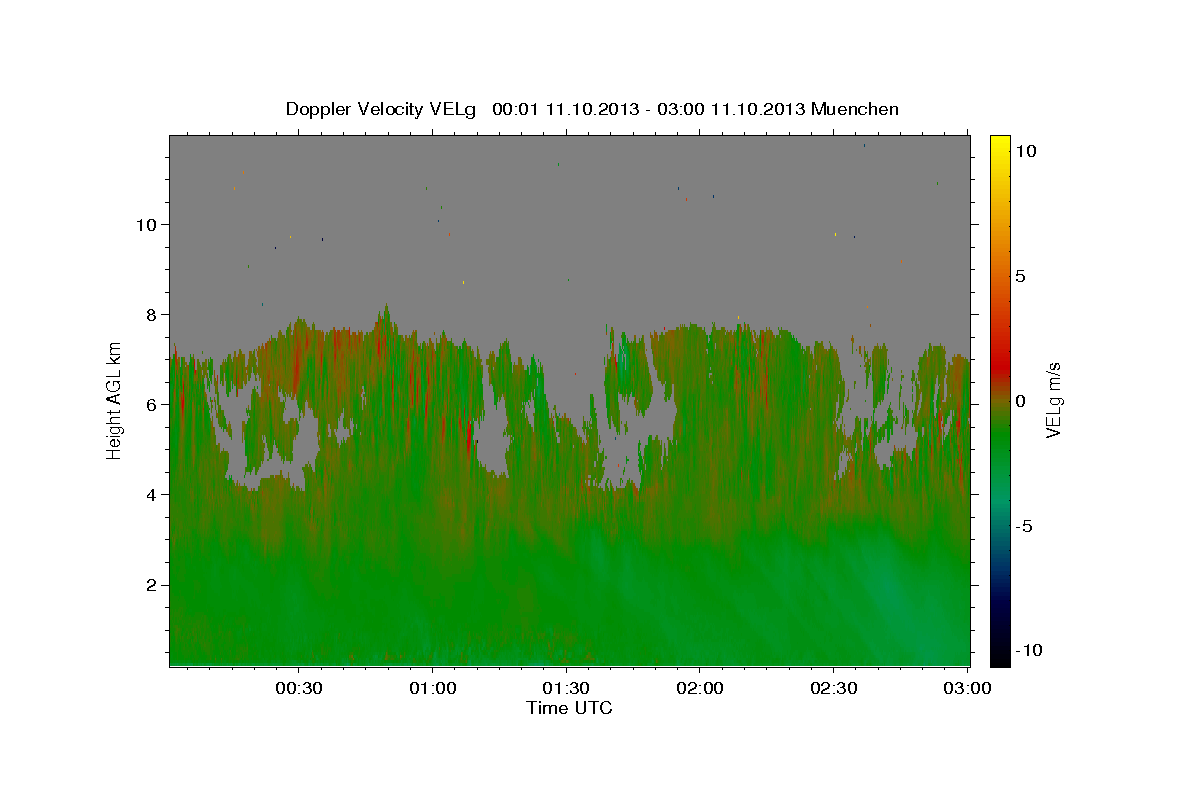Click the 02:30 time tick label
1200x800 pixels.
833,689
